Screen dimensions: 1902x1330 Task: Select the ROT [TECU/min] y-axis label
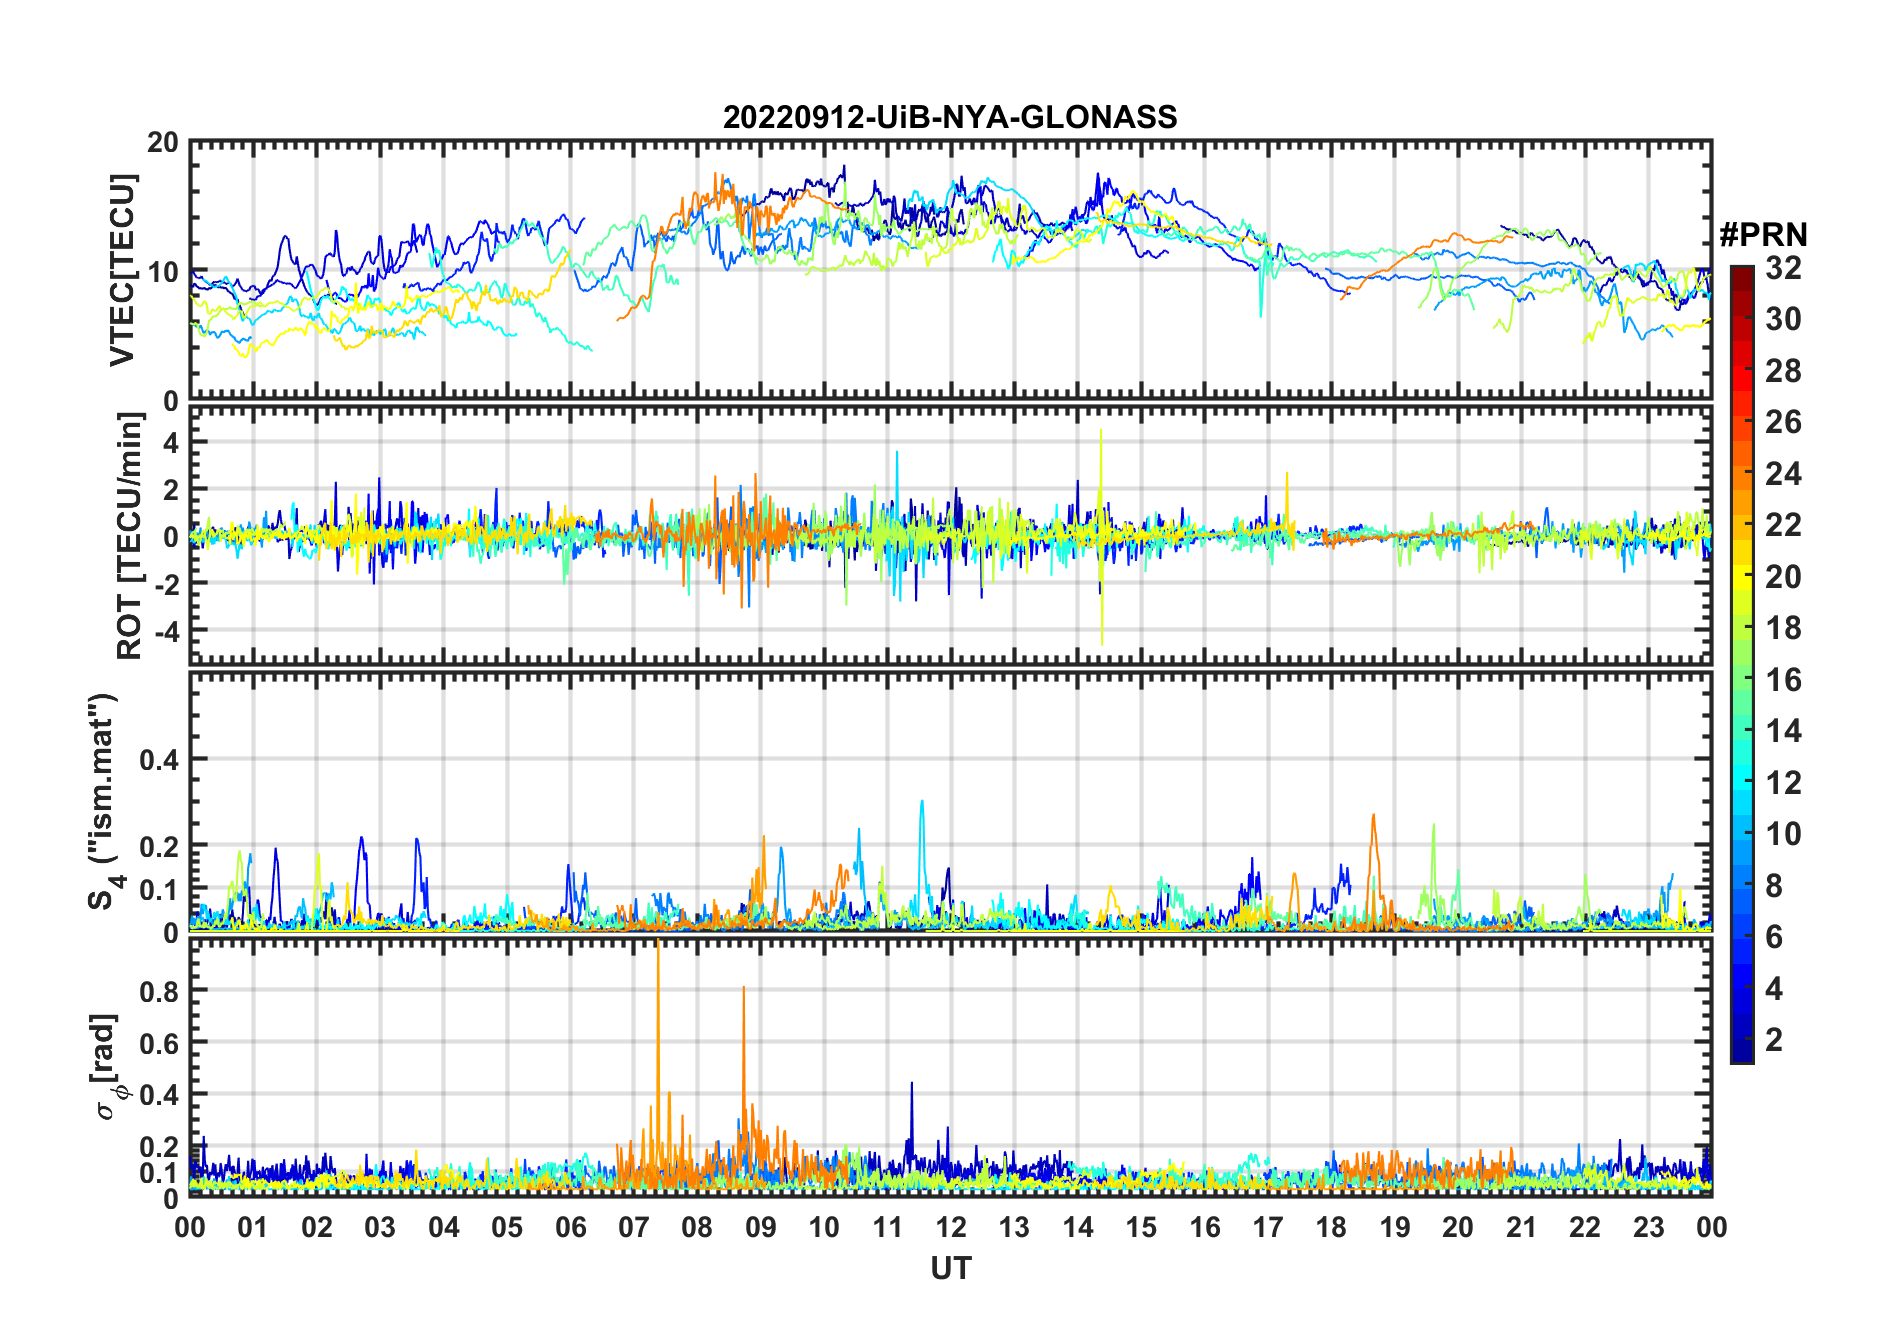(x=130, y=536)
